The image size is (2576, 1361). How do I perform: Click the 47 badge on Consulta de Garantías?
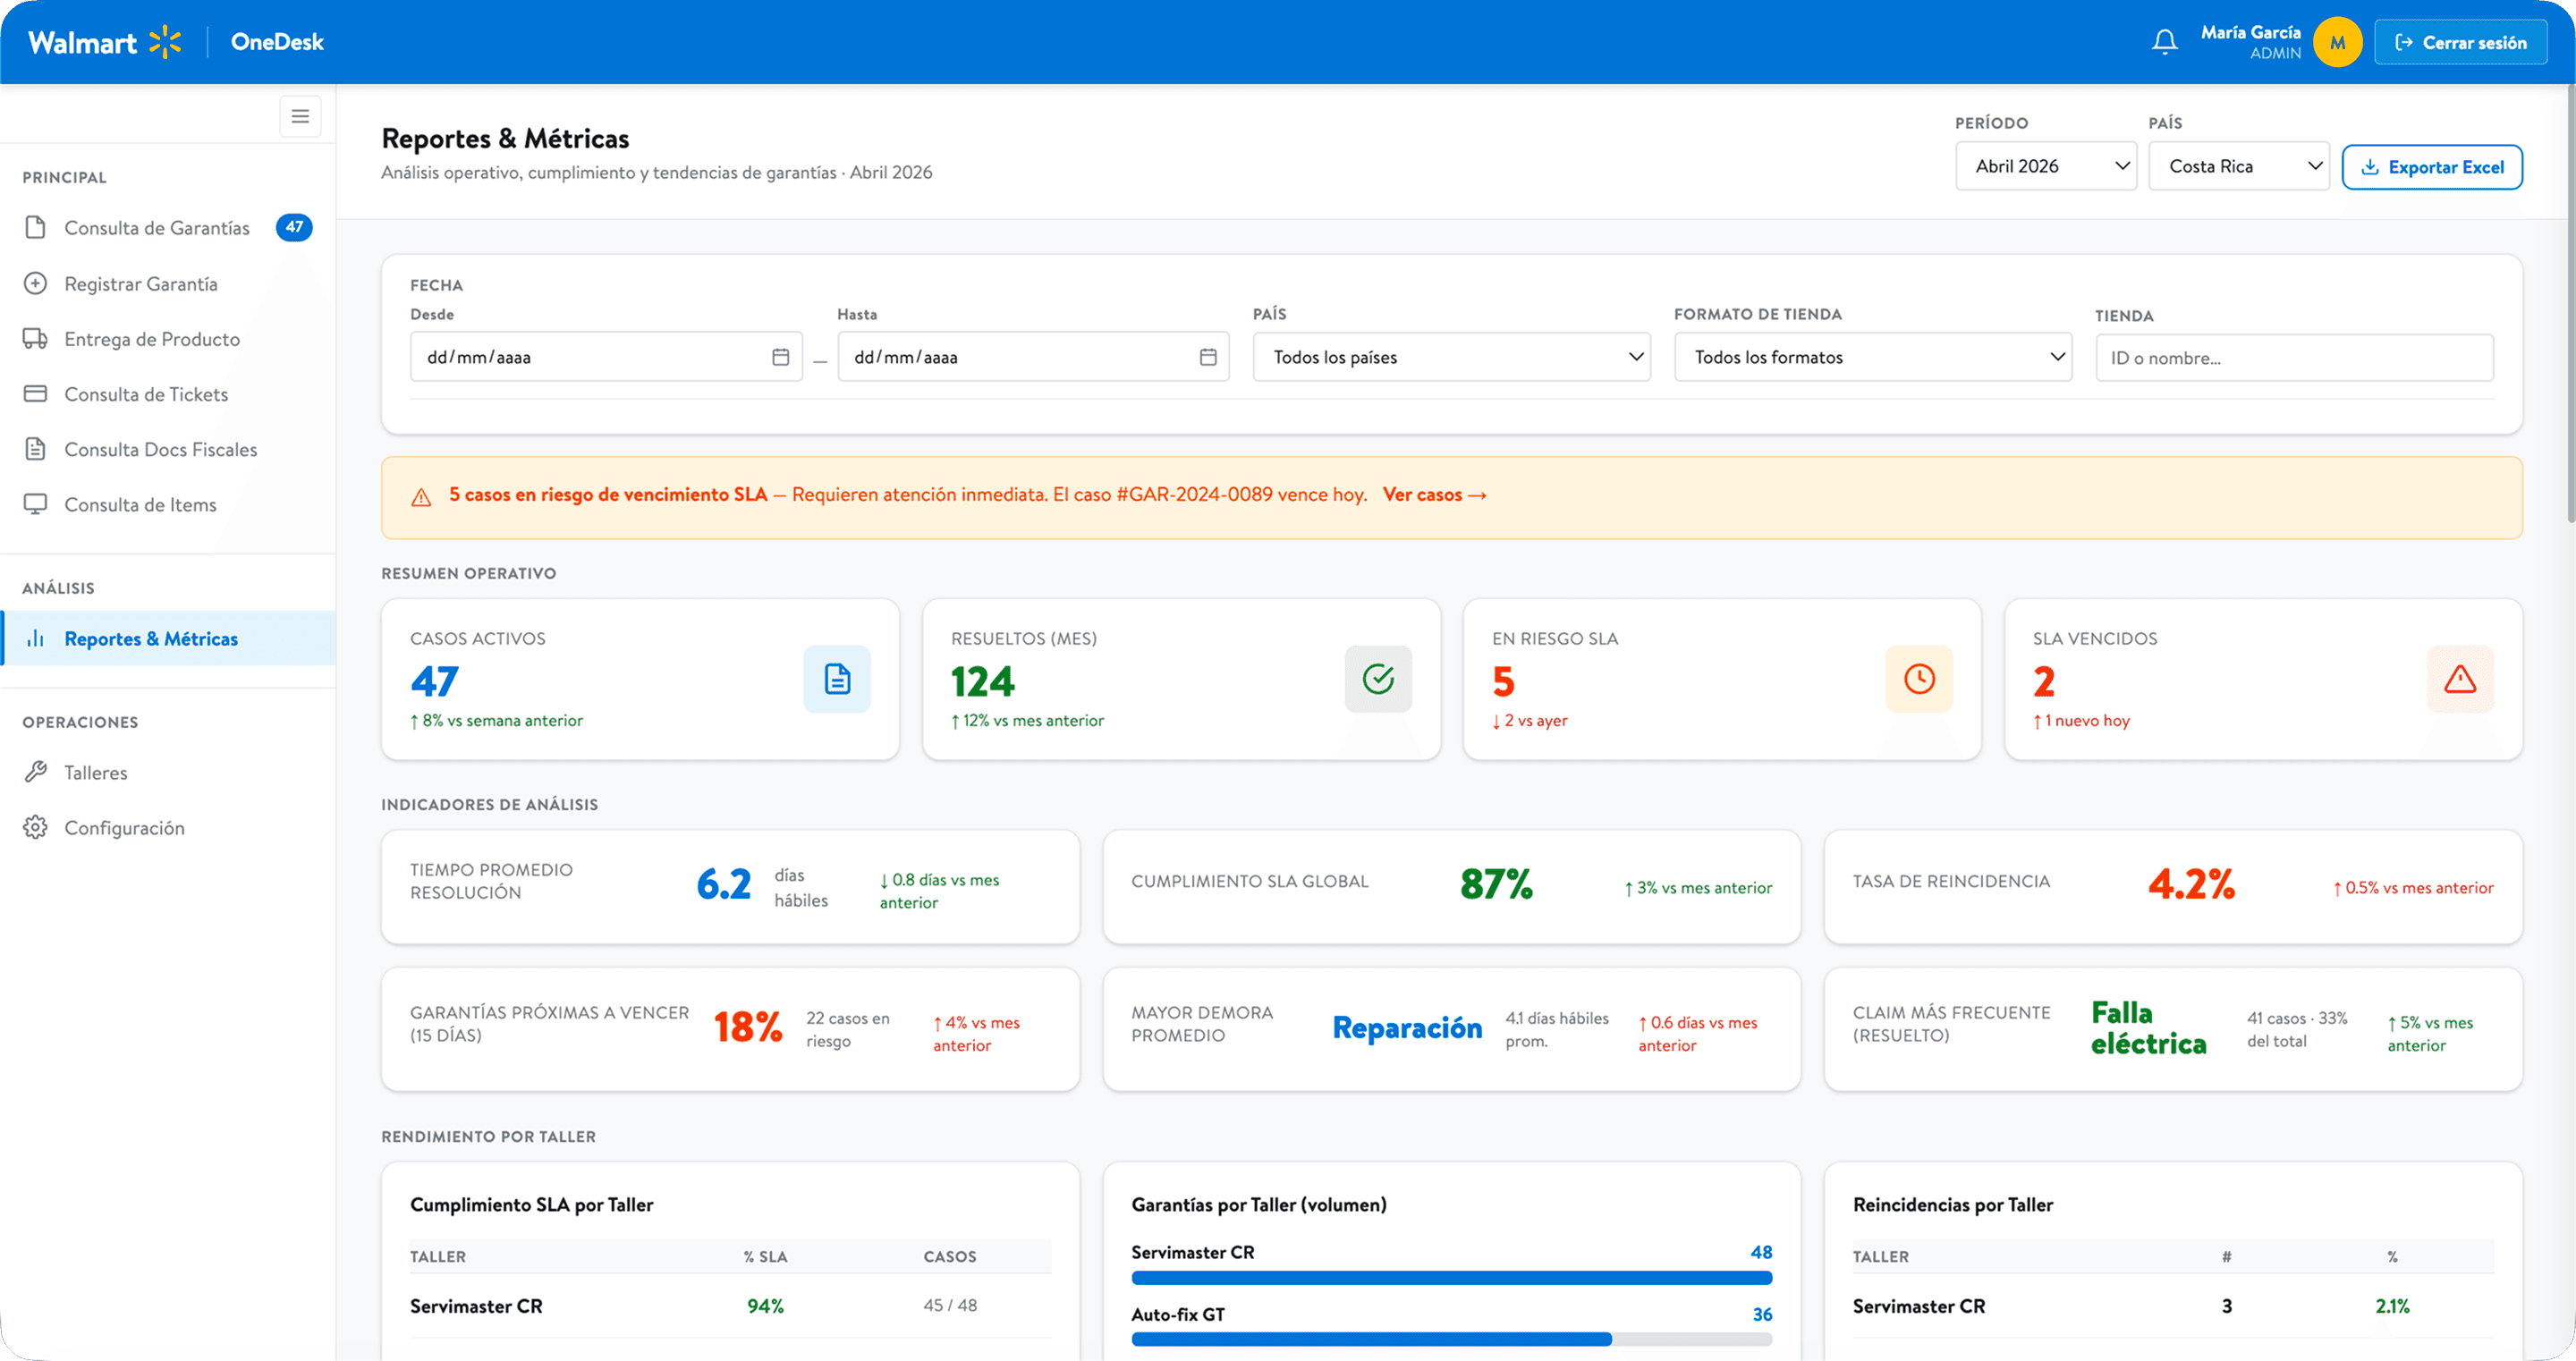(x=294, y=227)
